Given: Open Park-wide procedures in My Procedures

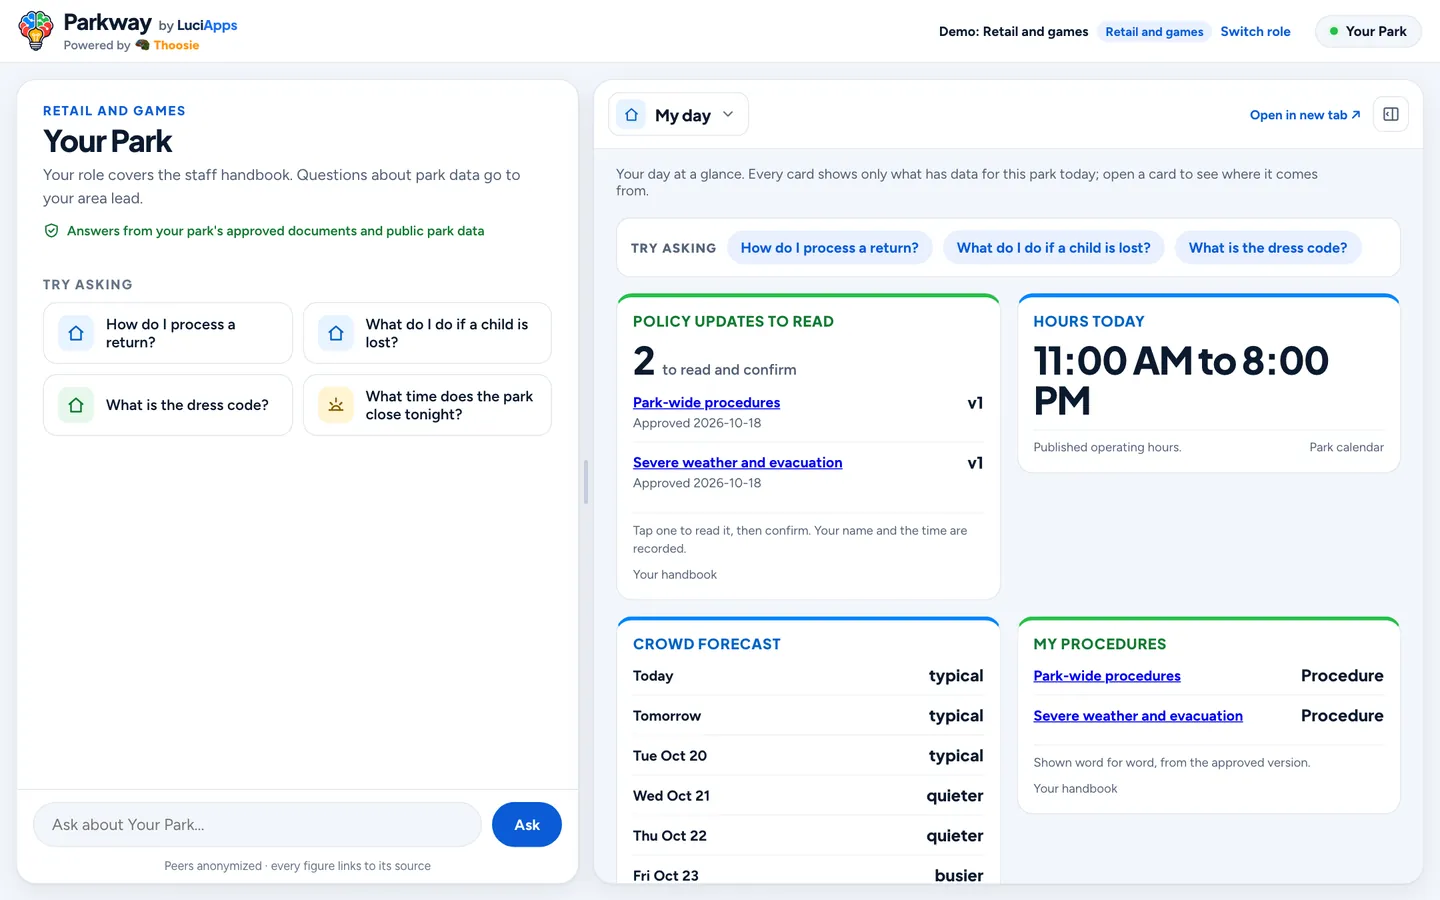Looking at the screenshot, I should pos(1107,676).
